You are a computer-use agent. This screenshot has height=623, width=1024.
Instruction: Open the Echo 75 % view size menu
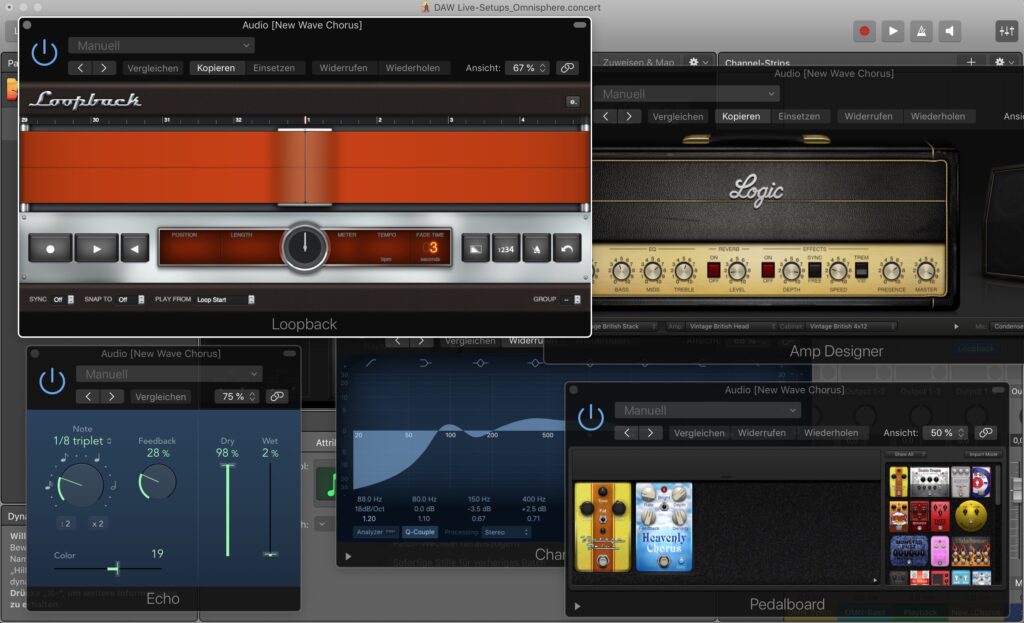[x=236, y=396]
